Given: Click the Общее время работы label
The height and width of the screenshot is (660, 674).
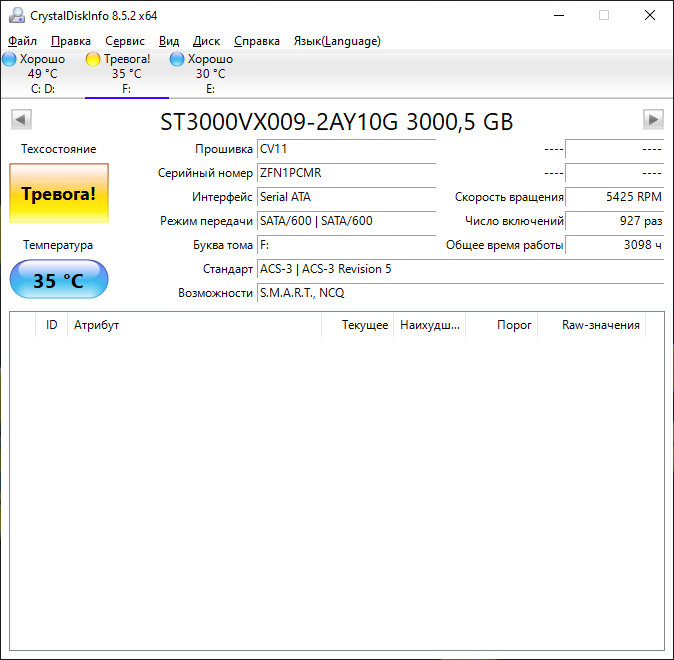Looking at the screenshot, I should tap(504, 246).
